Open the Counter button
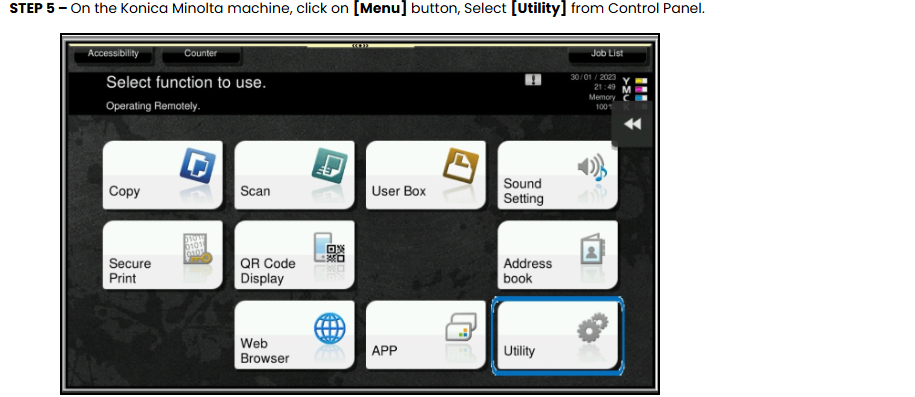 201,54
